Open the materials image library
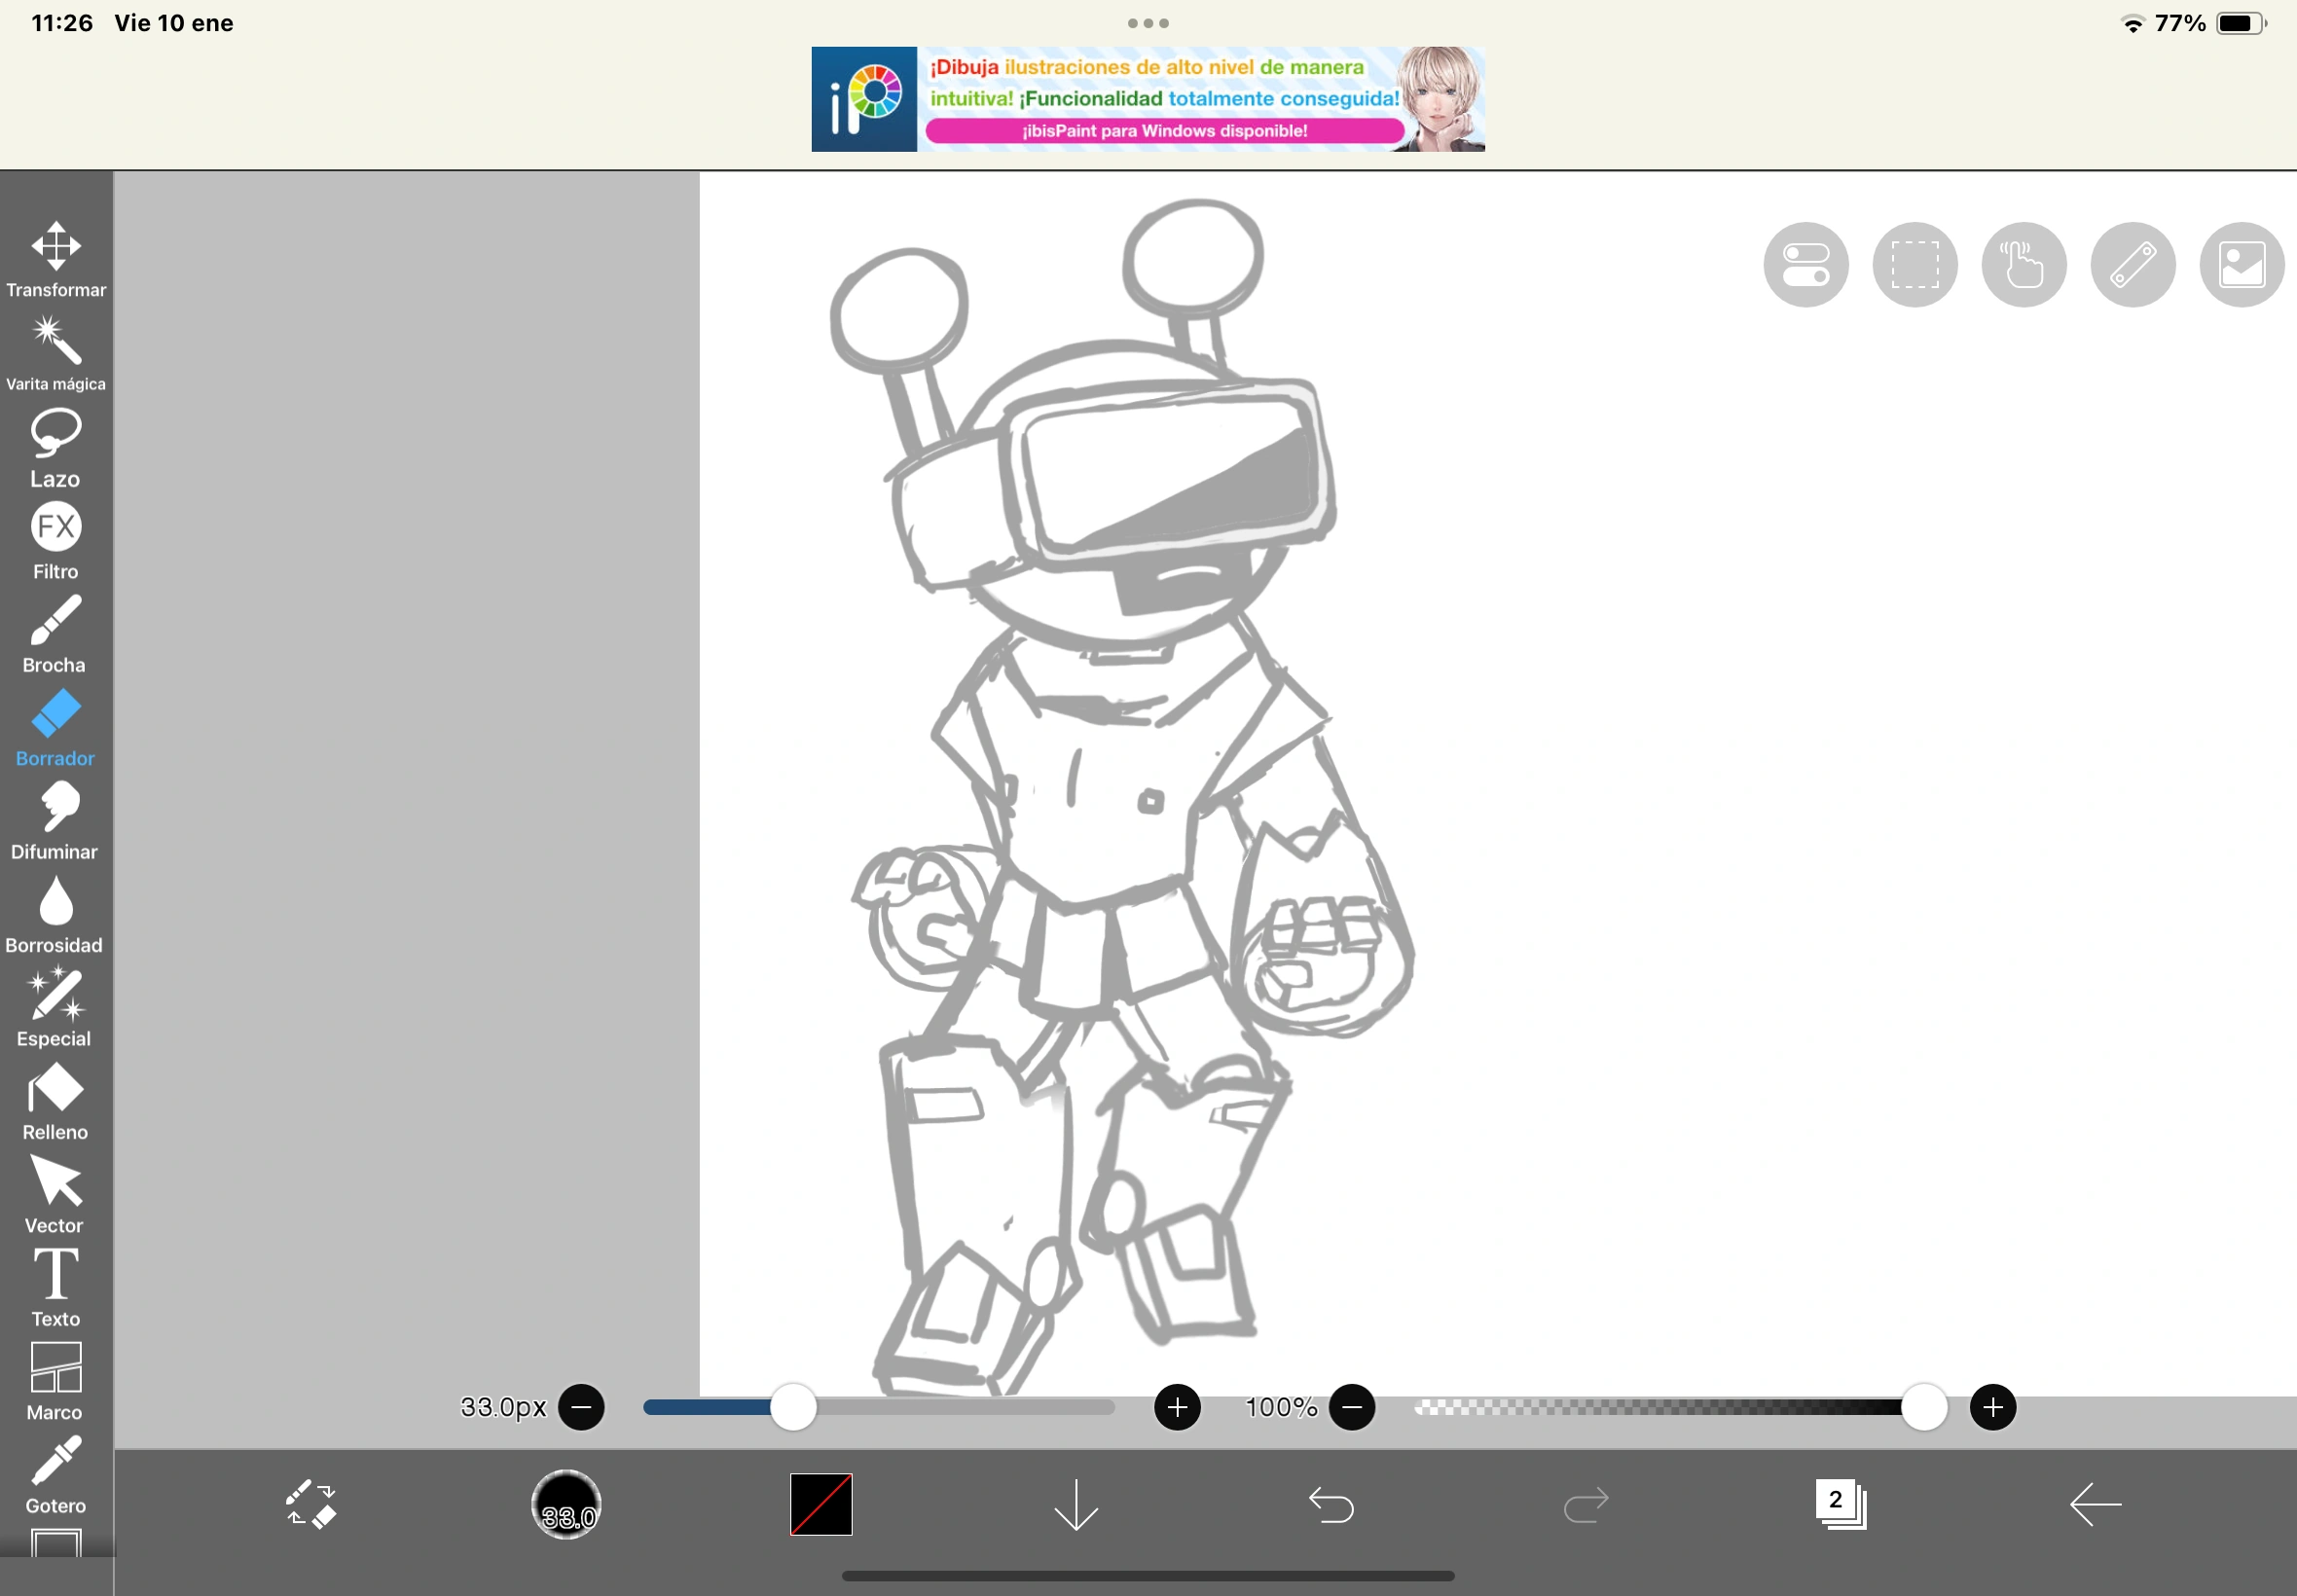Image resolution: width=2297 pixels, height=1596 pixels. [x=2240, y=263]
